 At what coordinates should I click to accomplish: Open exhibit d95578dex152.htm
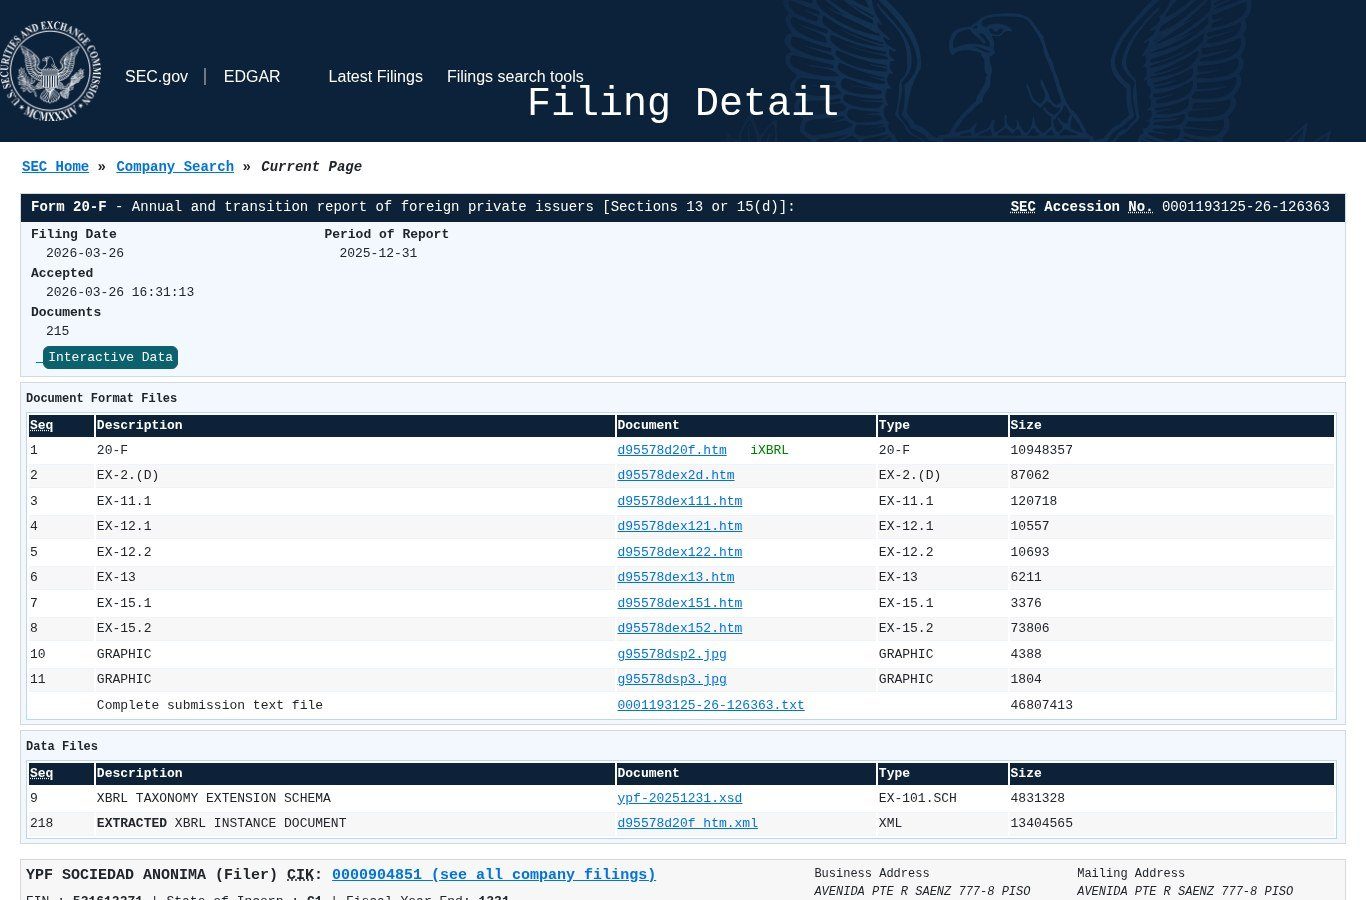(680, 628)
